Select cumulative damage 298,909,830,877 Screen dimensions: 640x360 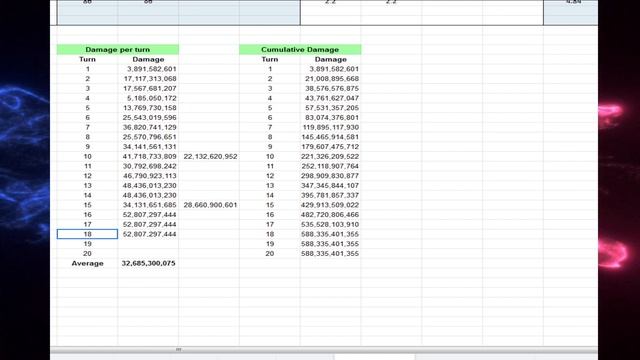click(x=331, y=176)
